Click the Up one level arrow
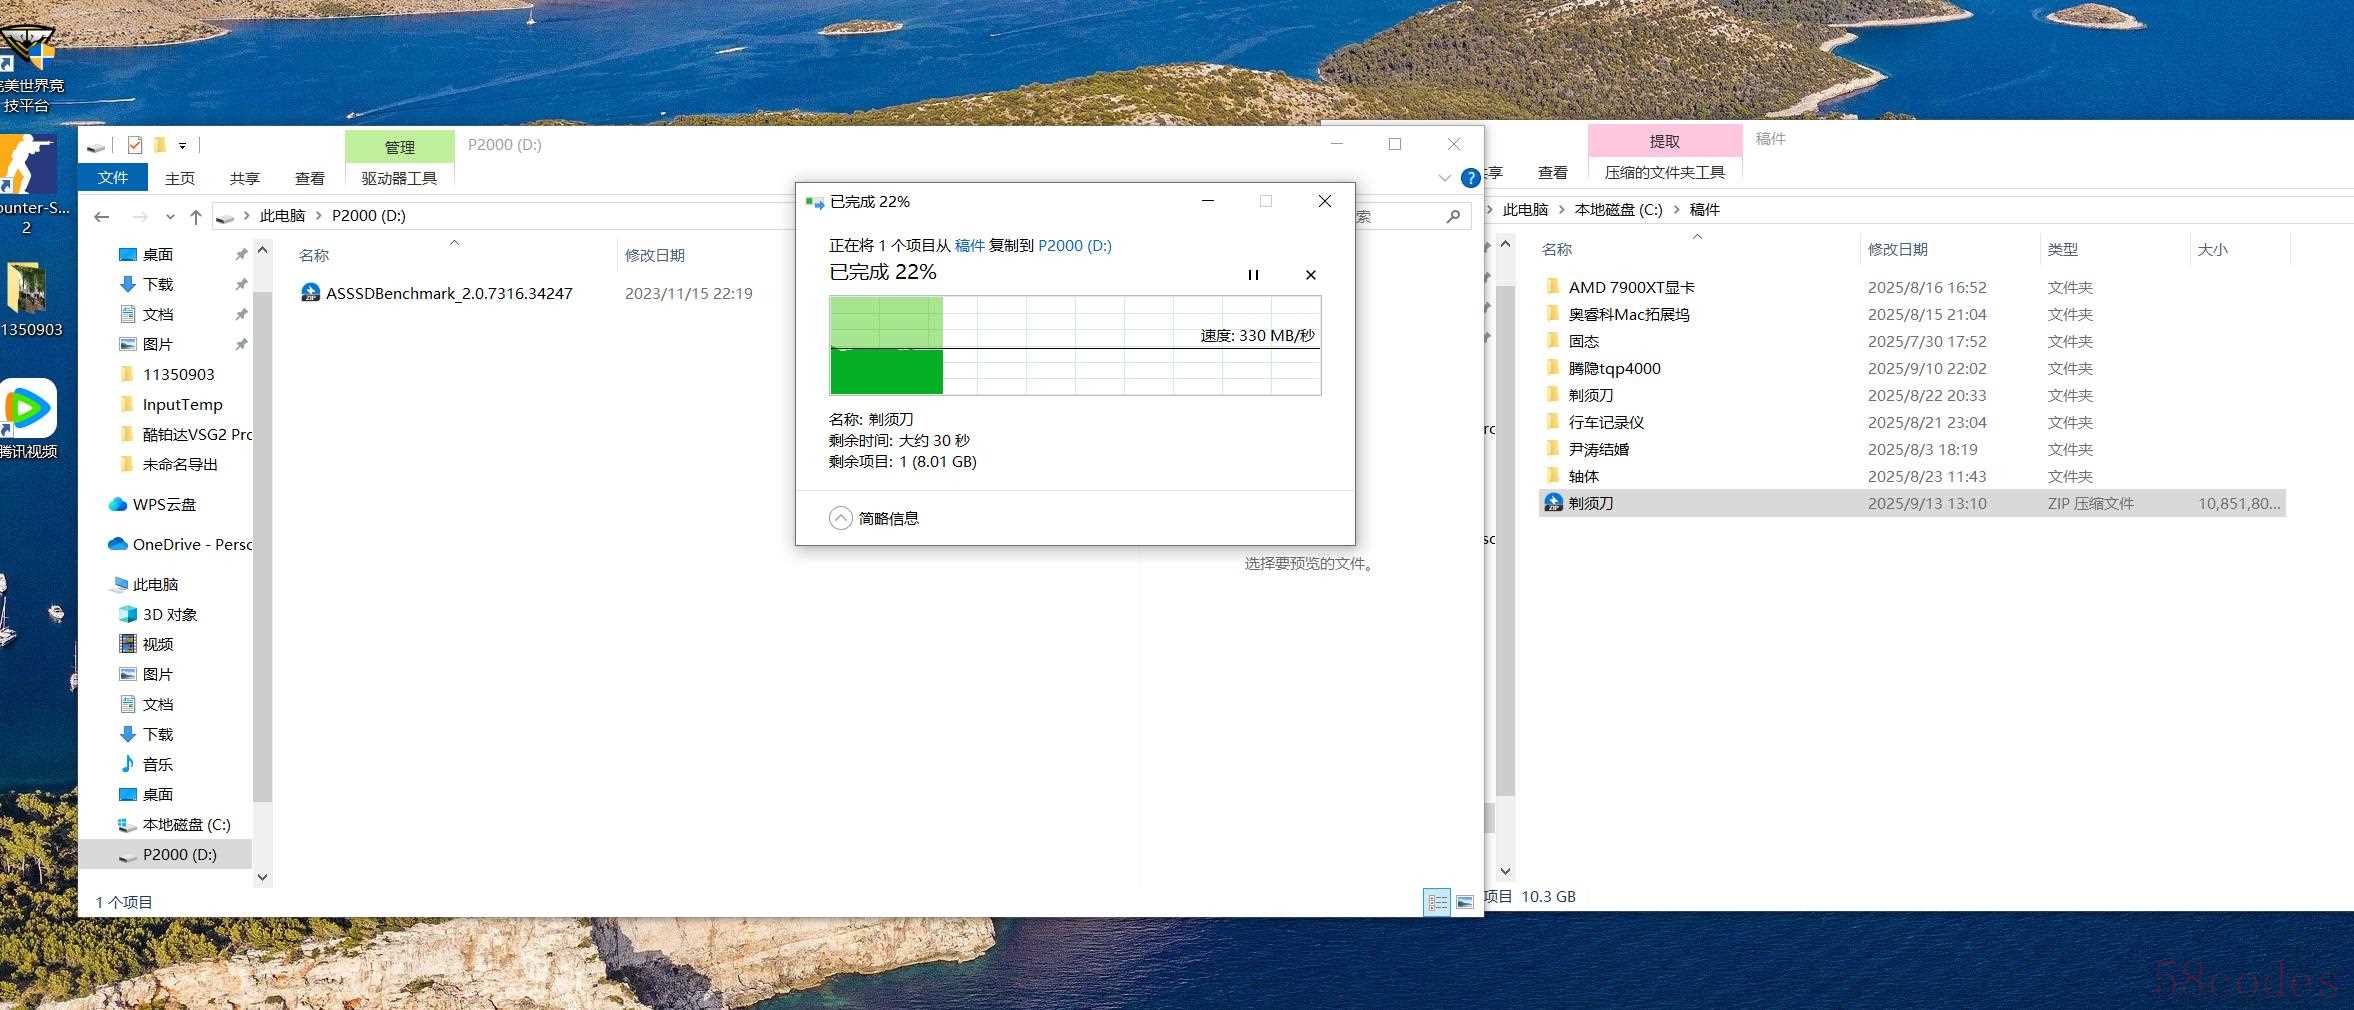The width and height of the screenshot is (2354, 1010). [196, 216]
